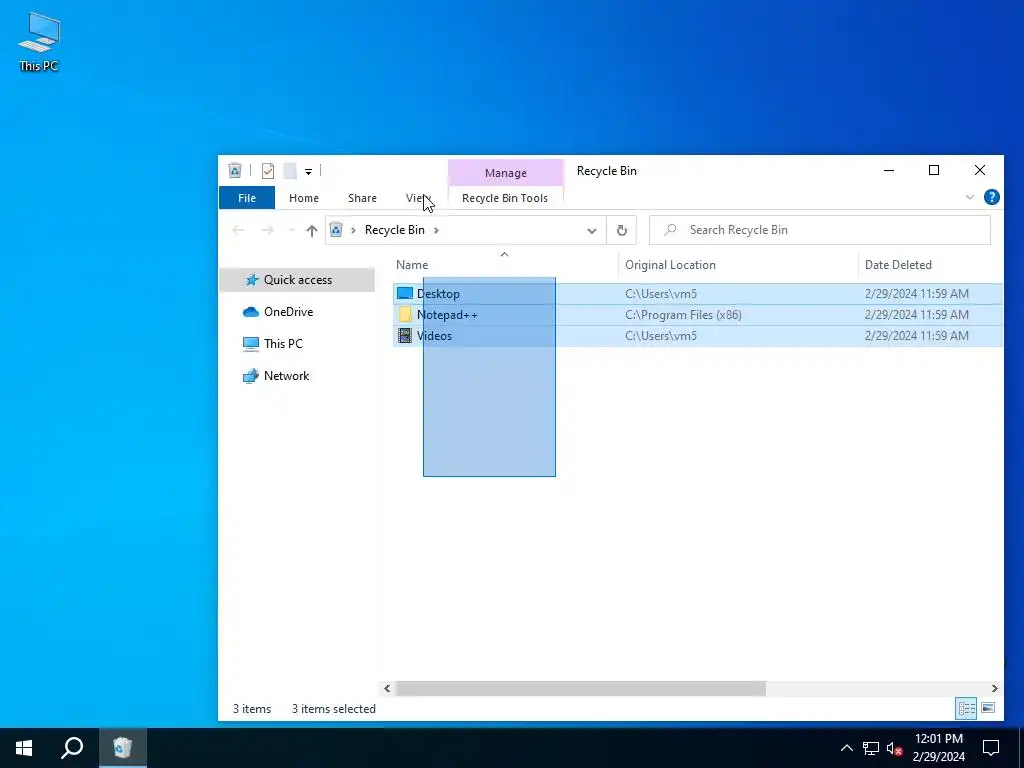
Task: Click the Recycle Bin icon in address bar
Action: [336, 230]
